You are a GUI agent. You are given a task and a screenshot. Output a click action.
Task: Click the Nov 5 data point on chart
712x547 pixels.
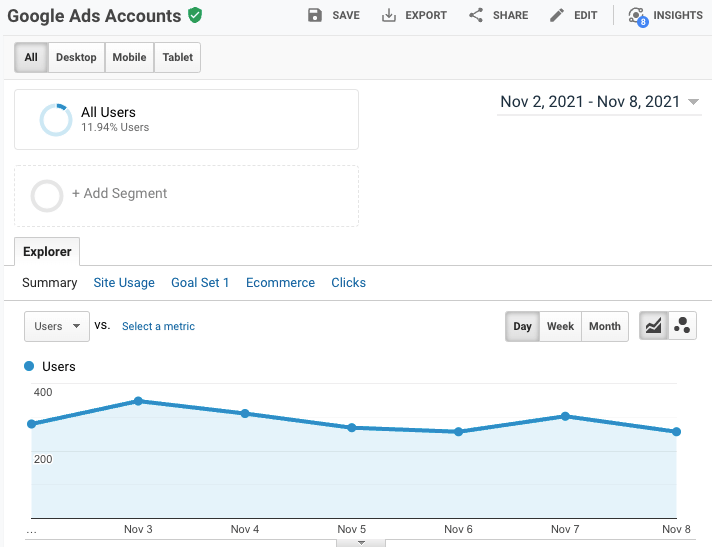pos(351,428)
